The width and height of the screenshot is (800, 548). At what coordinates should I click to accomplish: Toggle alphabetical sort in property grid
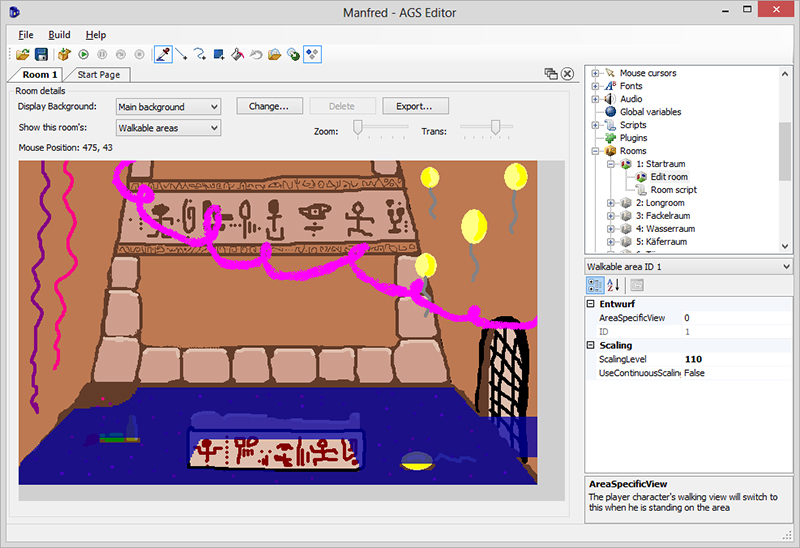(x=613, y=286)
